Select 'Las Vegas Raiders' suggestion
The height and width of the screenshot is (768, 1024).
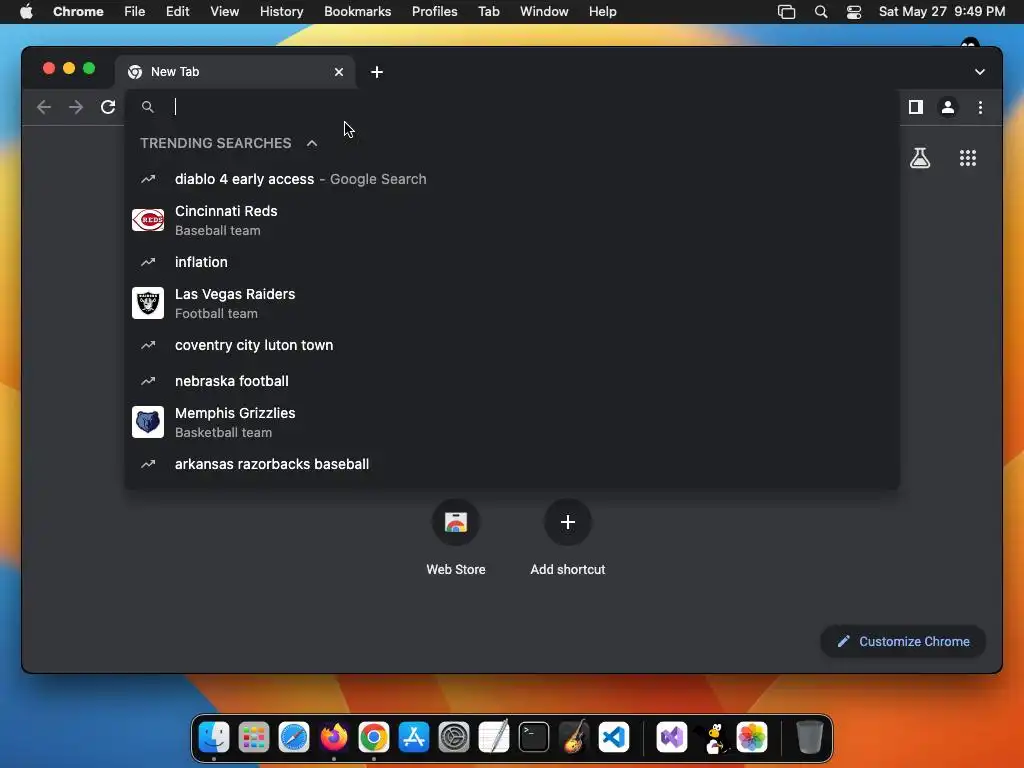[512, 303]
